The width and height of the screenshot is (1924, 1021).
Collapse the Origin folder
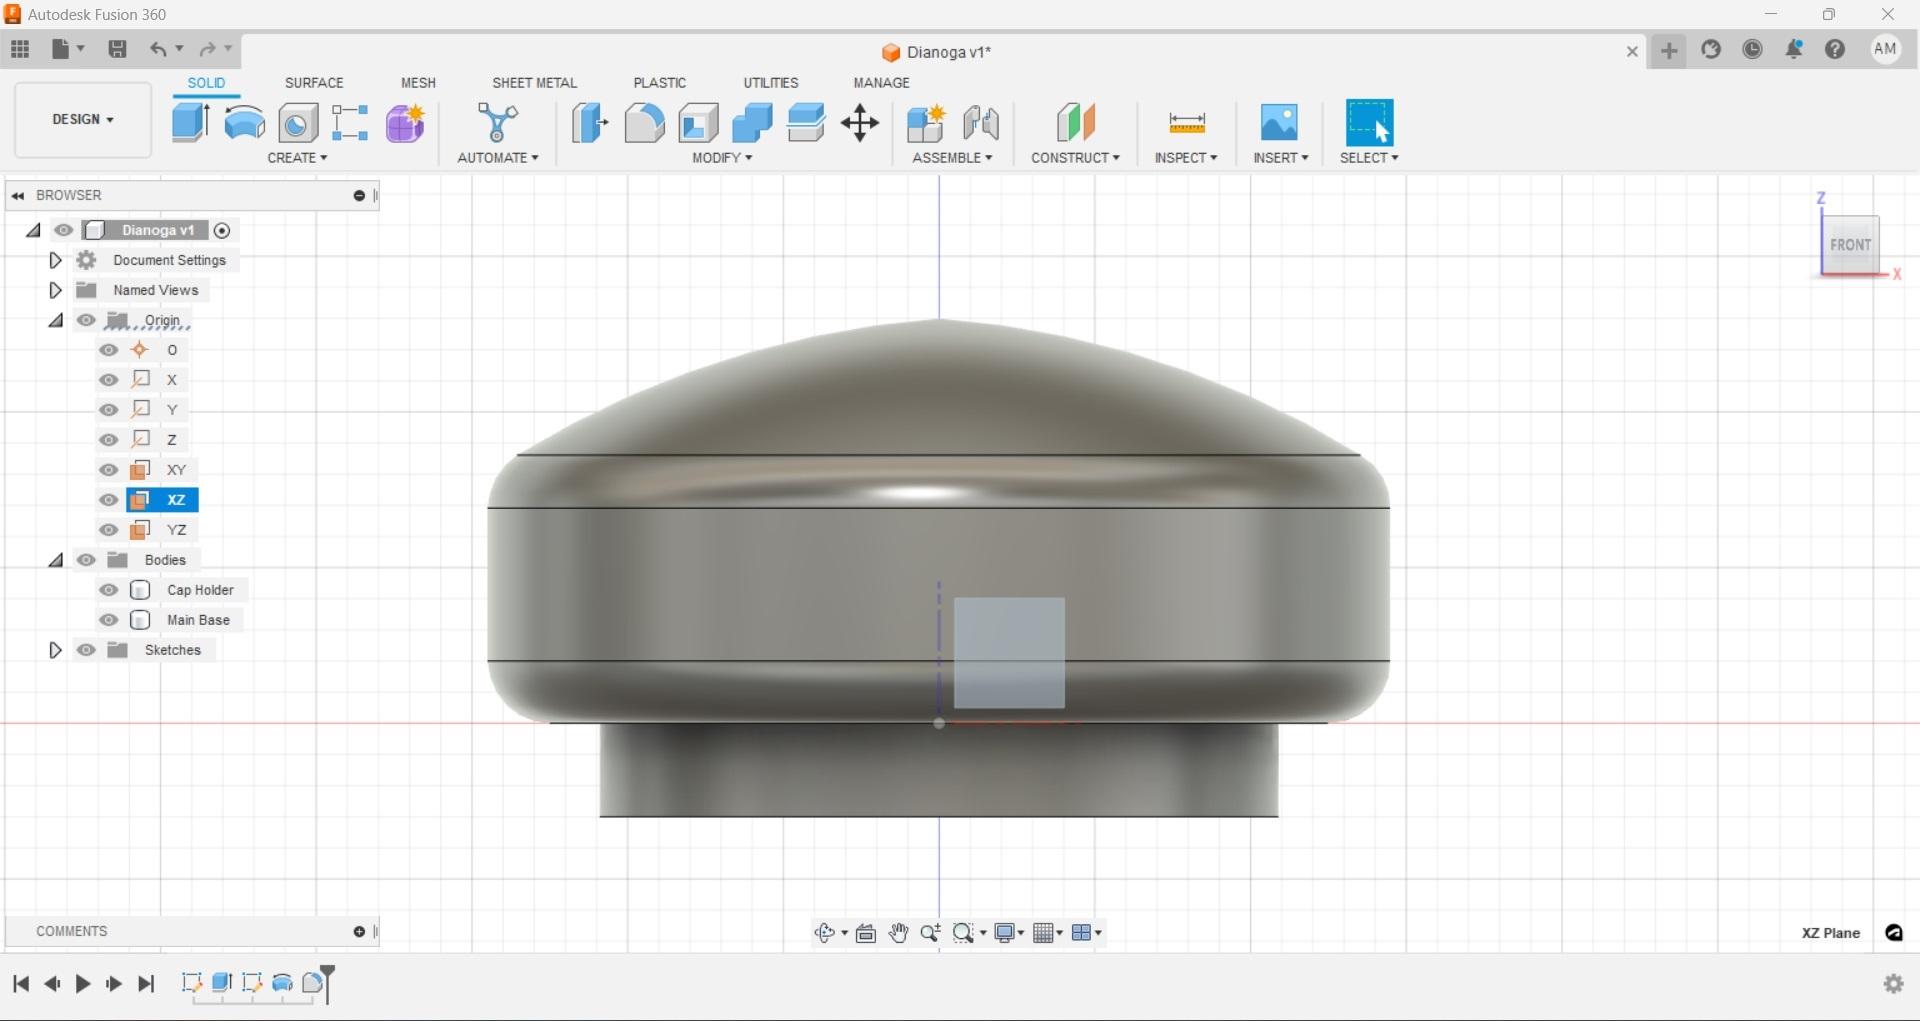point(56,320)
